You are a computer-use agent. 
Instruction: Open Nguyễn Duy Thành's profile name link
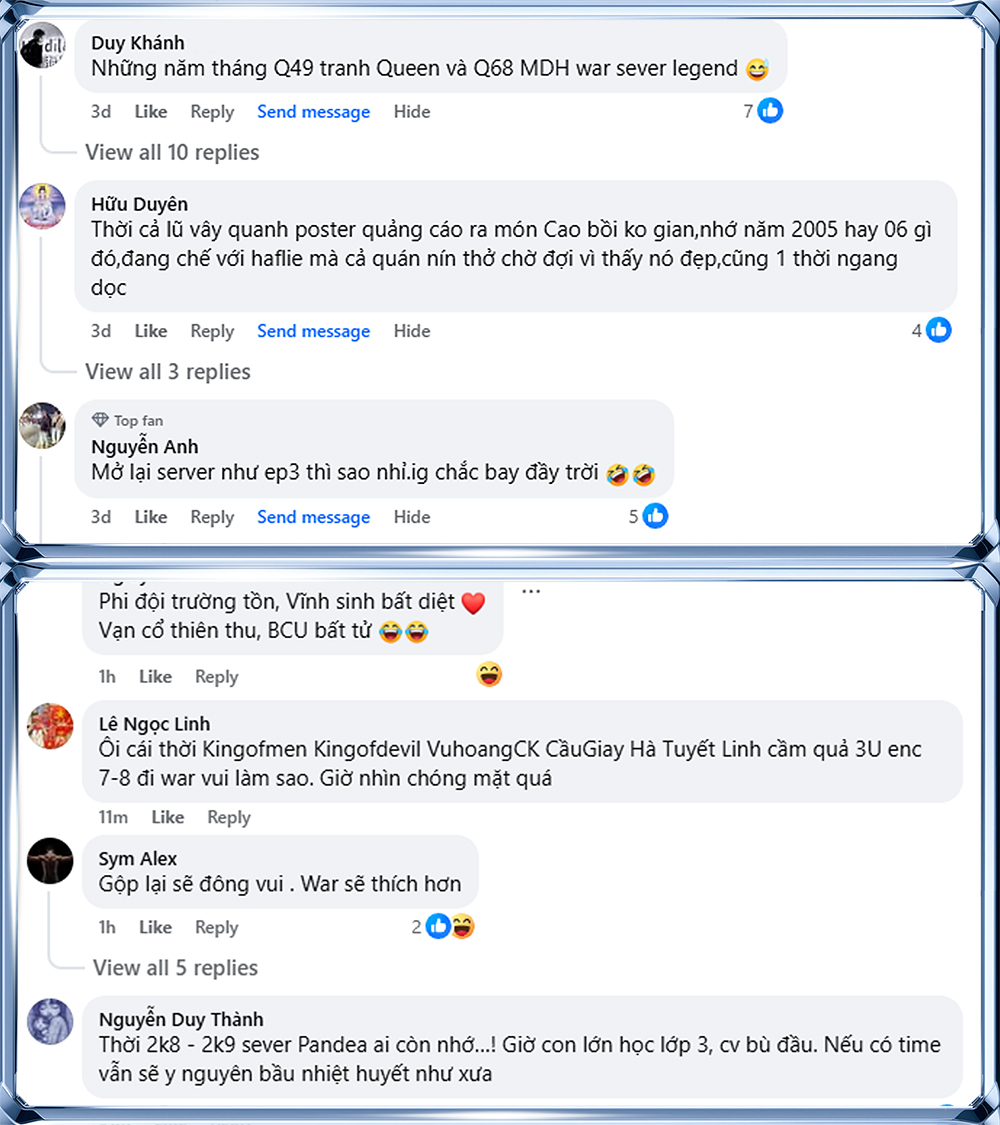[181, 1019]
